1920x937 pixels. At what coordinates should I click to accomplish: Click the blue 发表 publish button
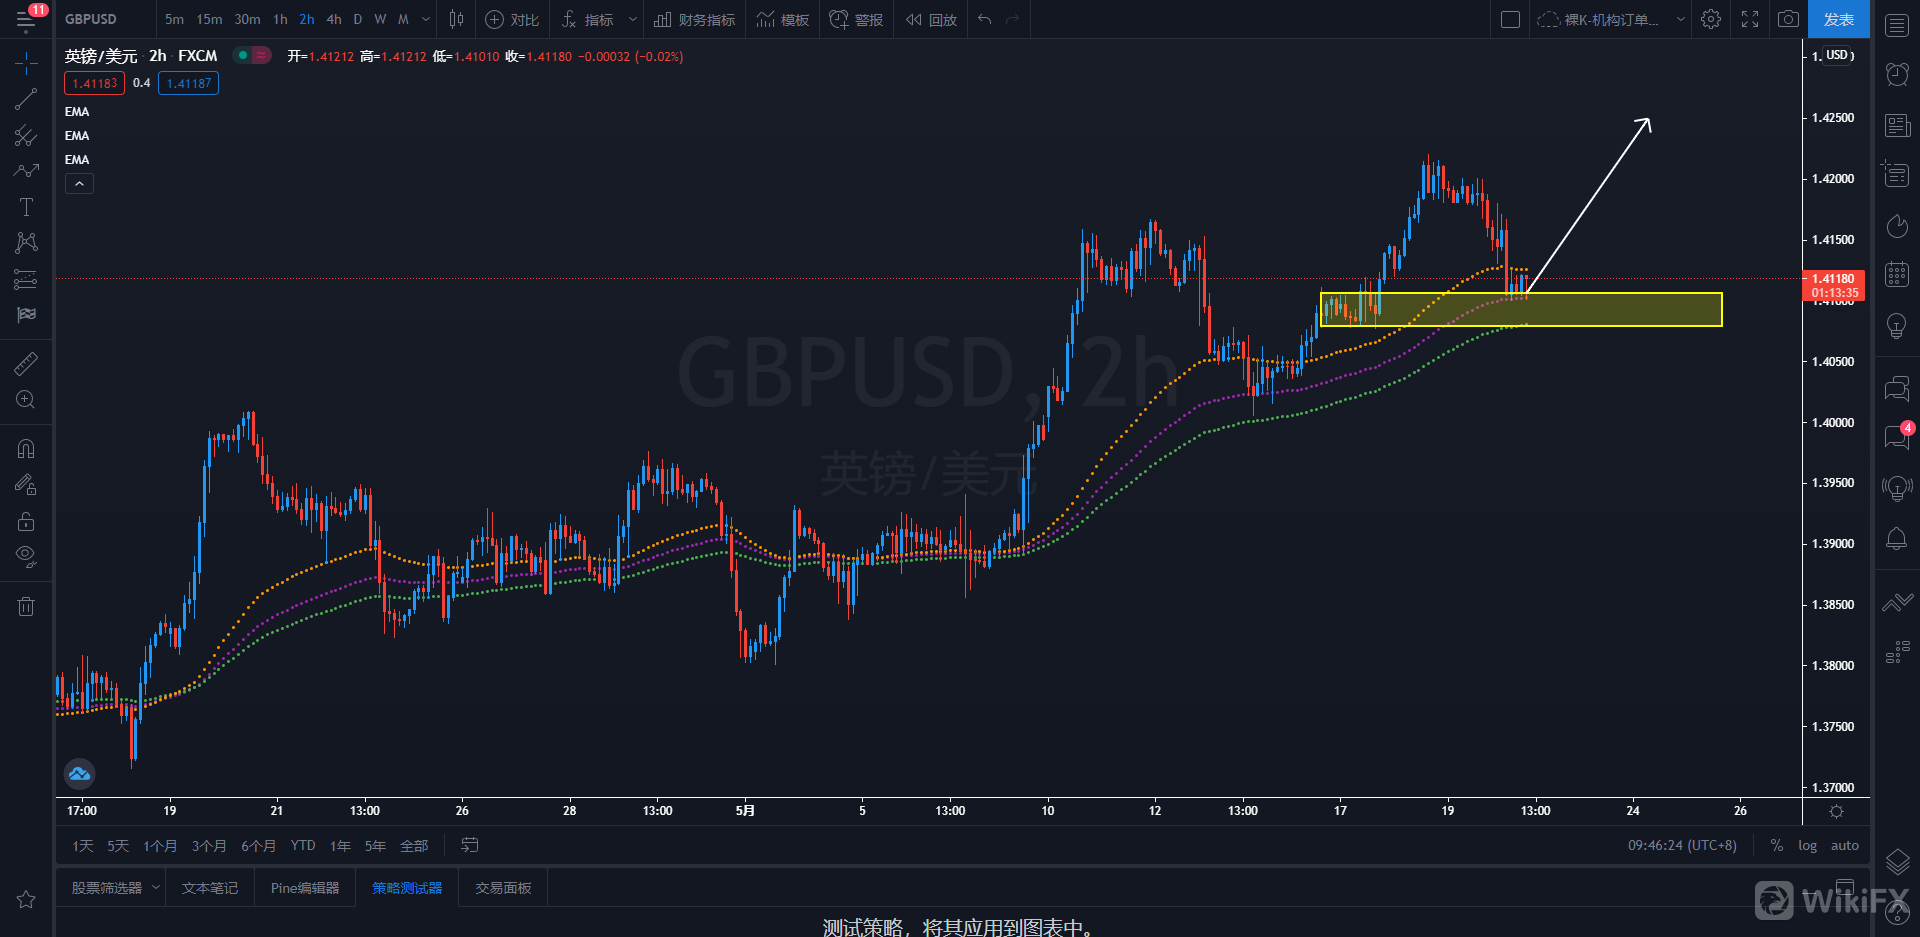click(x=1838, y=19)
